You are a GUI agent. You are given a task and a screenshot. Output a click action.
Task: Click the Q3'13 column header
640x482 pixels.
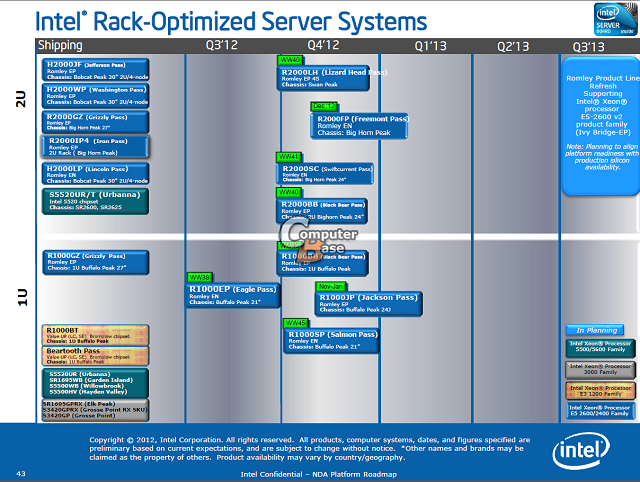click(x=588, y=47)
